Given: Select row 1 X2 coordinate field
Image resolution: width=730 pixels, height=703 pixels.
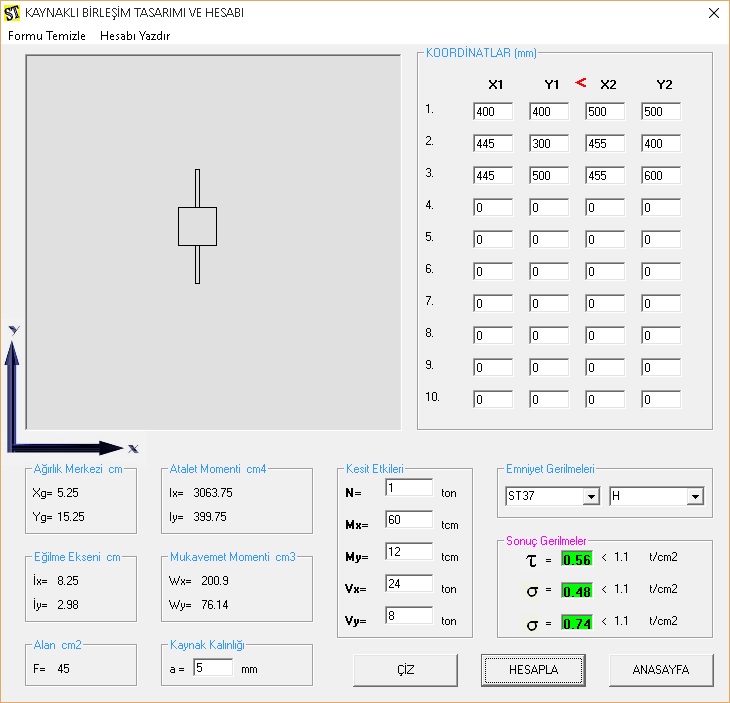Looking at the screenshot, I should tap(605, 112).
